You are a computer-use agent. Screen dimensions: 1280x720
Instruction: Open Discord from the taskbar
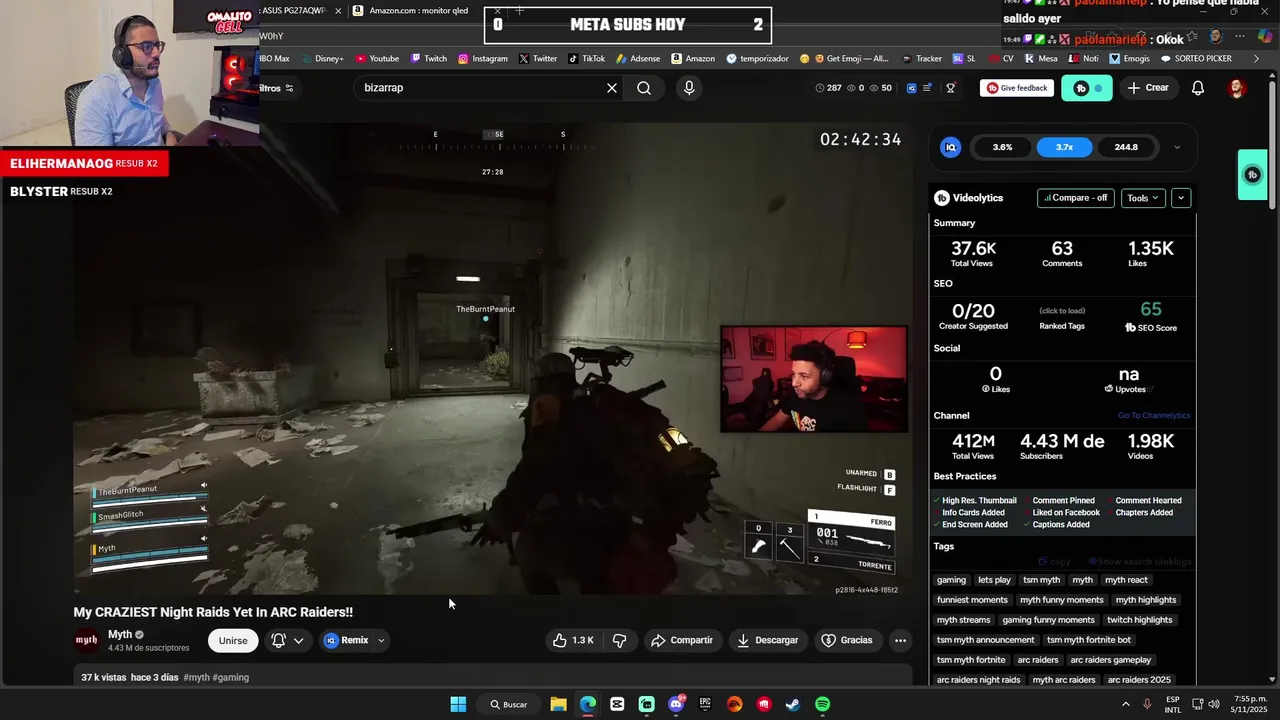[676, 704]
